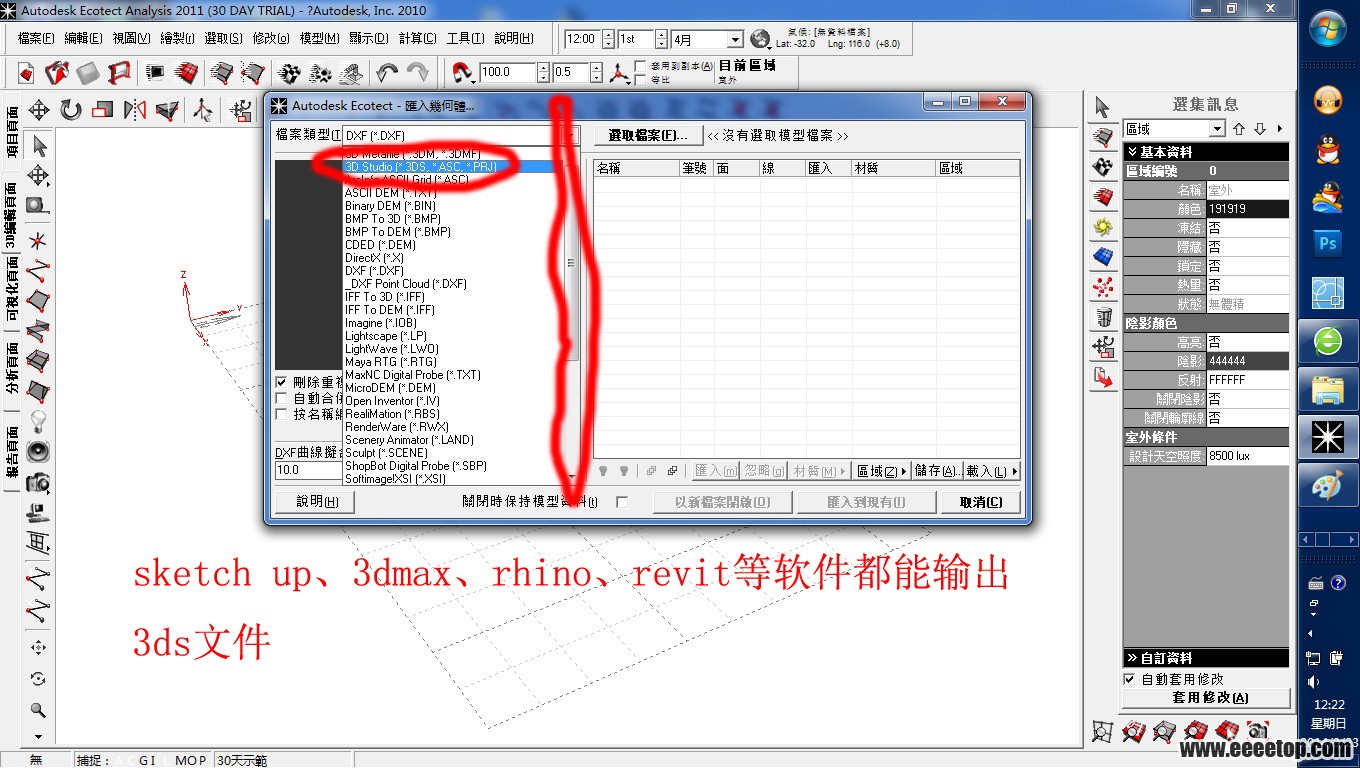Open the 模型(M) menu
This screenshot has width=1360, height=768.
[x=319, y=38]
